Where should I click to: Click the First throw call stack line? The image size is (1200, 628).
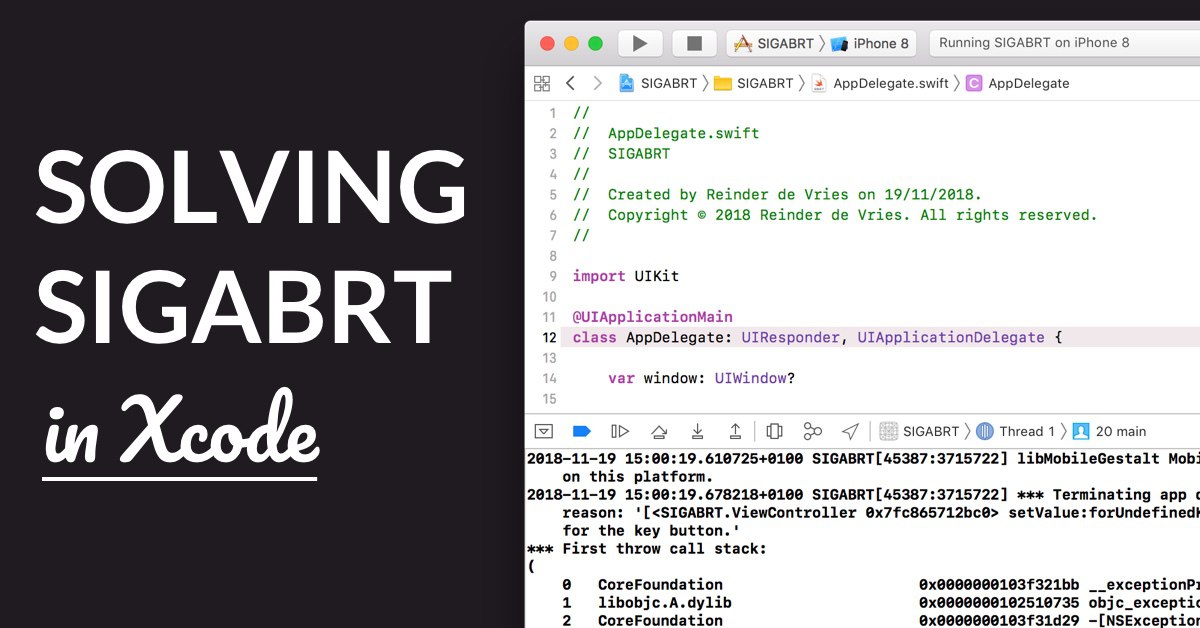tap(645, 548)
